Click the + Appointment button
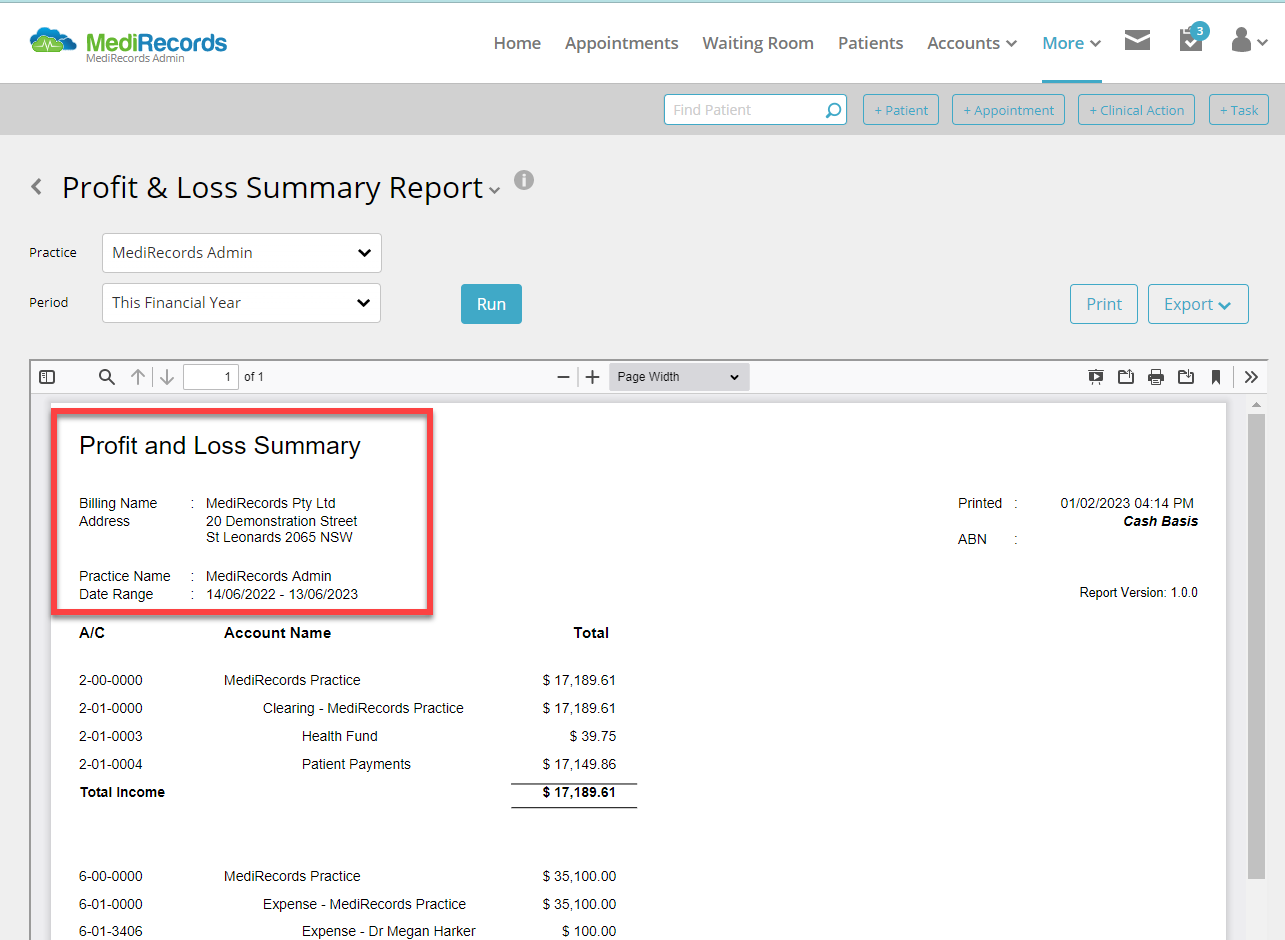Viewport: 1285px width, 940px height. [1008, 110]
